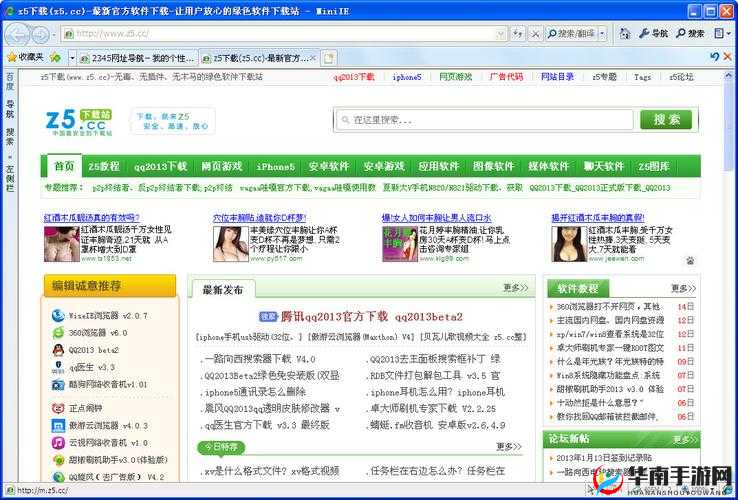Open the red qq2013下载 top link
Image resolution: width=738 pixels, height=500 pixels.
[x=353, y=77]
